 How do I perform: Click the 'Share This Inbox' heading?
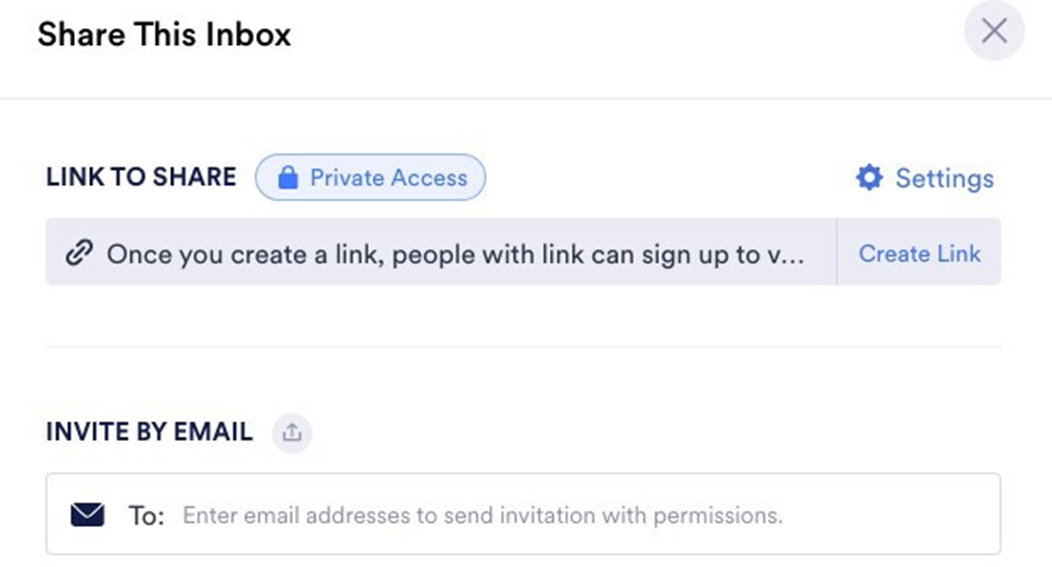coord(164,35)
